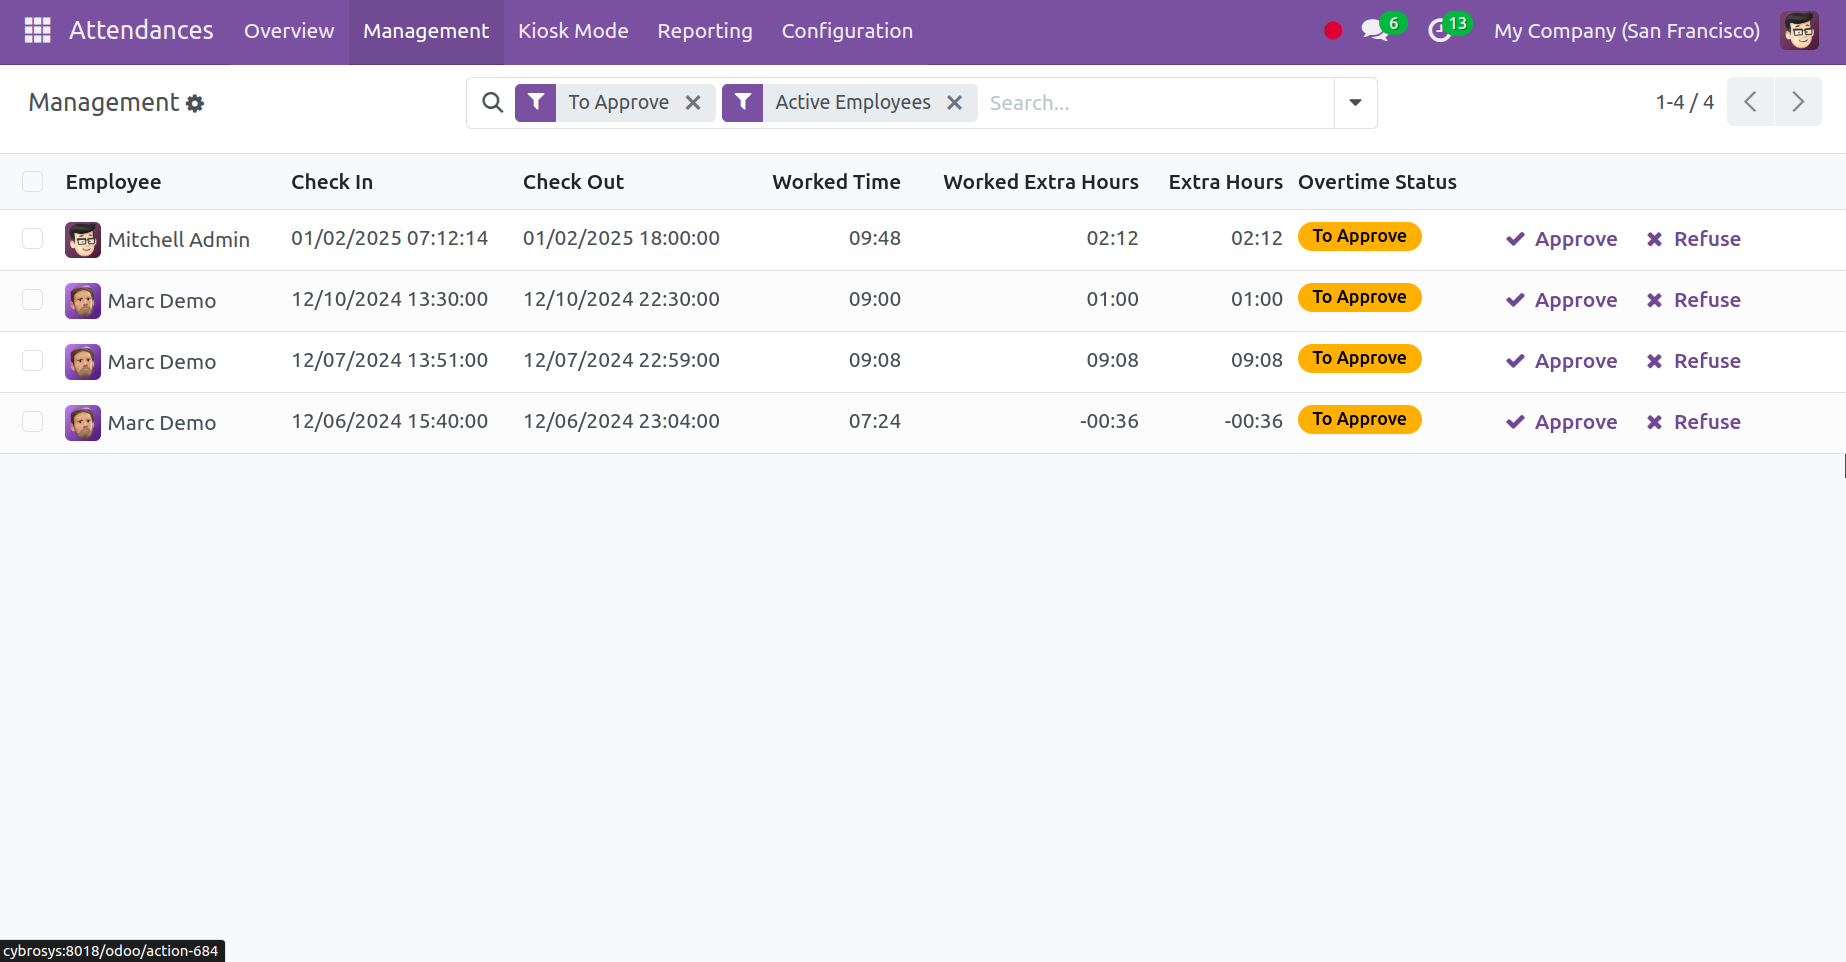Screen dimensions: 1846x962
Task: Click the red recording indicator dot
Action: click(1332, 31)
